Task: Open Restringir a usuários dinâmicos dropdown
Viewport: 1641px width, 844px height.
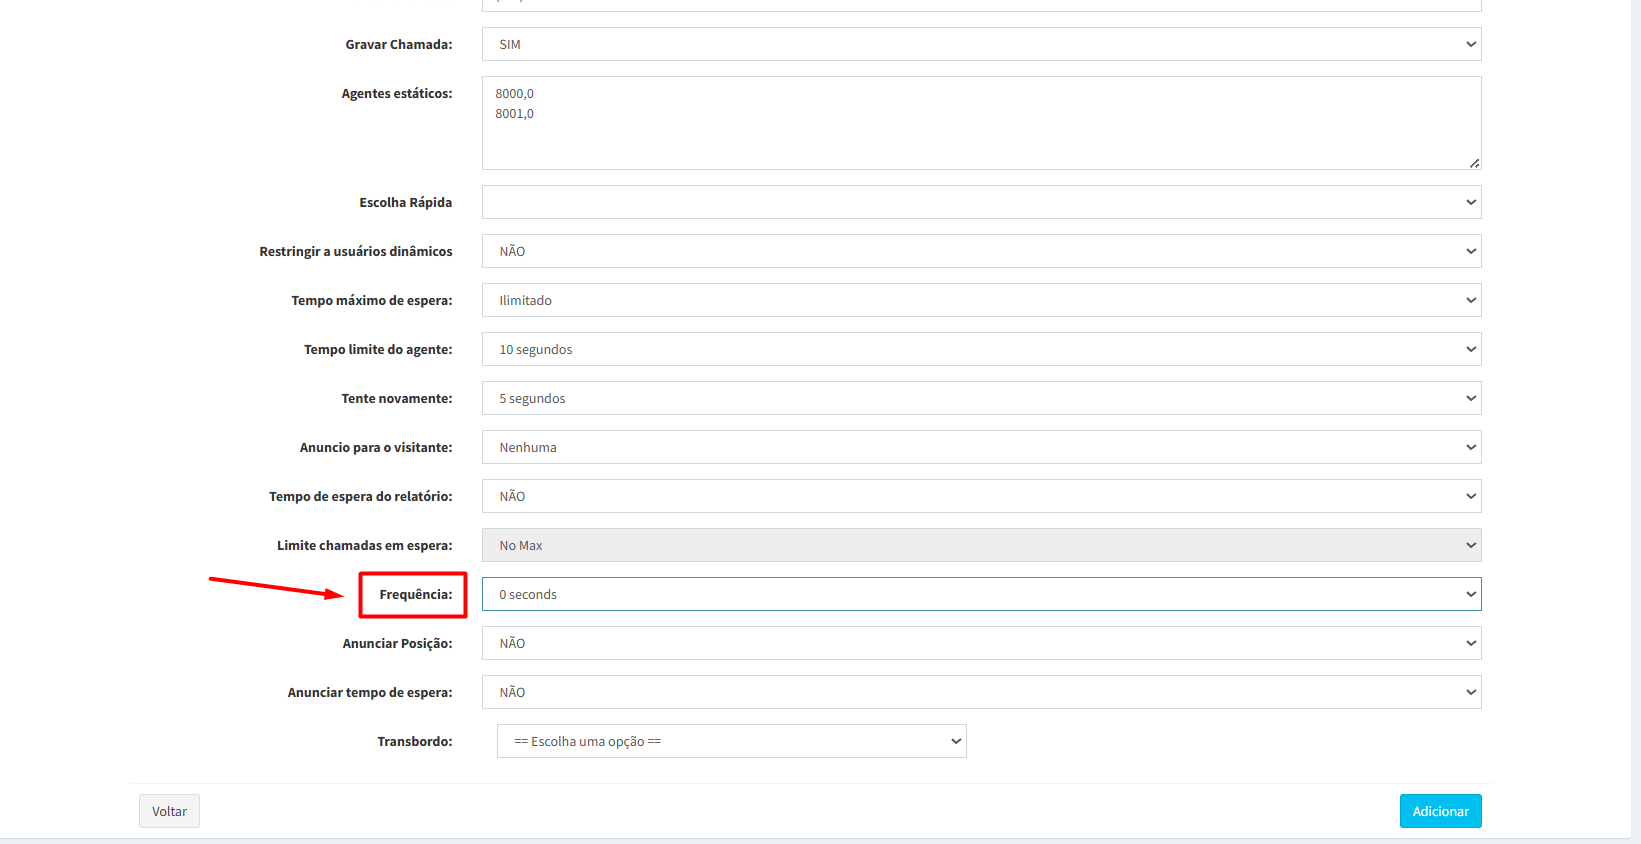Action: coord(980,251)
